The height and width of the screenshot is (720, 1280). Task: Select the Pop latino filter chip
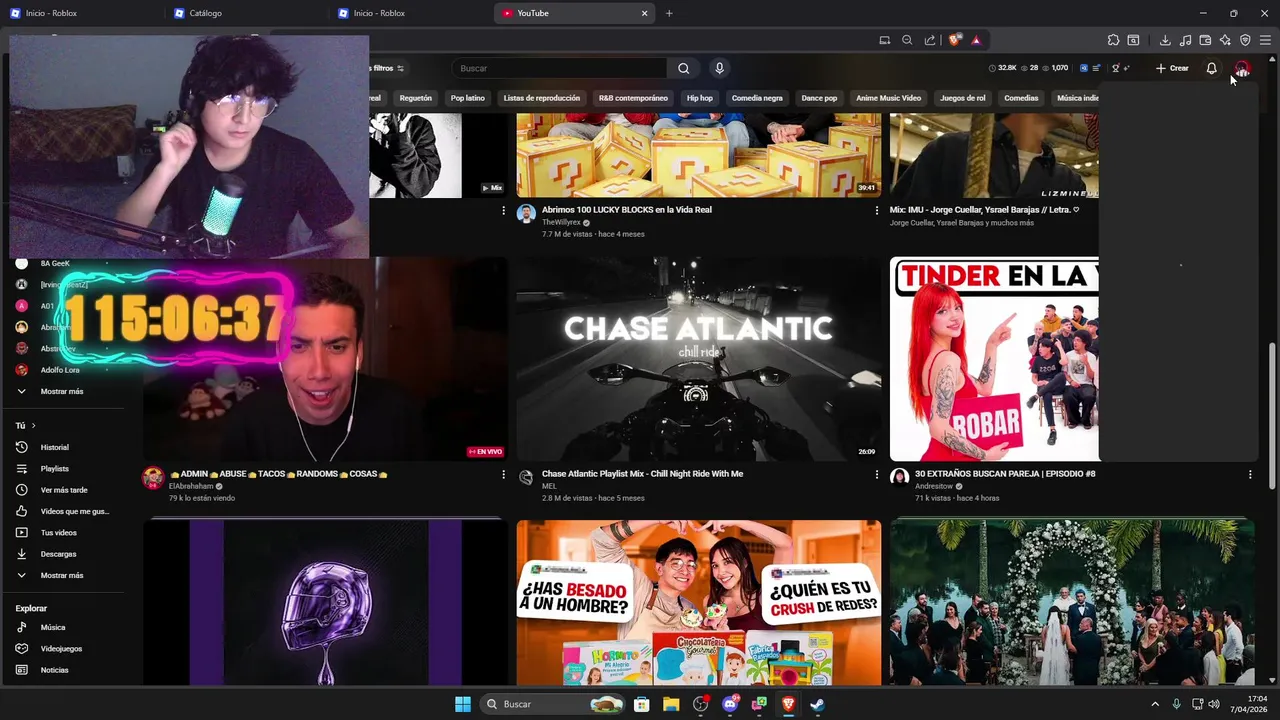coord(467,98)
